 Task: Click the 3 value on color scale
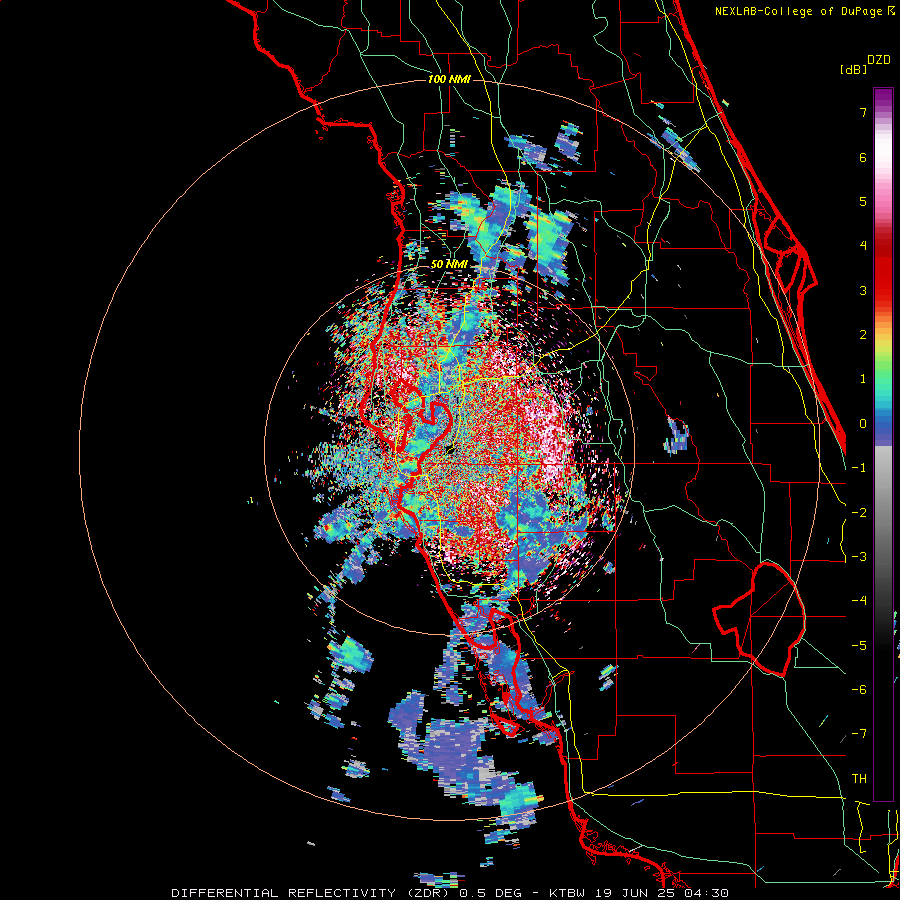click(x=863, y=290)
